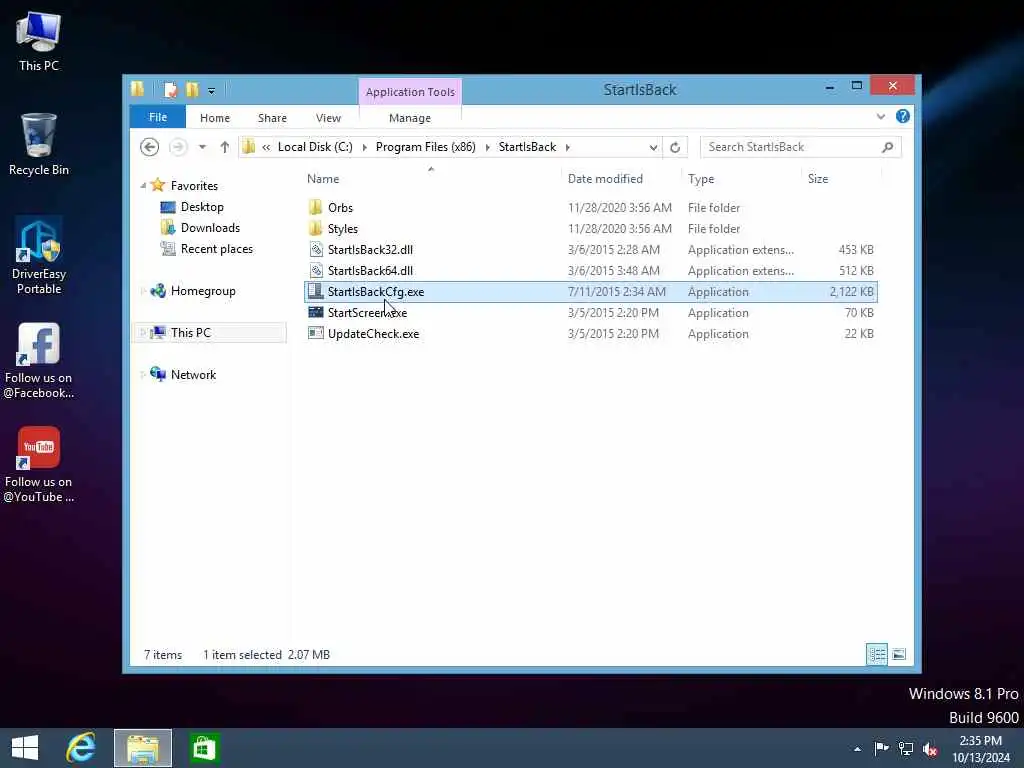Open address bar history dropdown
Viewport: 1024px width, 768px height.
click(653, 148)
